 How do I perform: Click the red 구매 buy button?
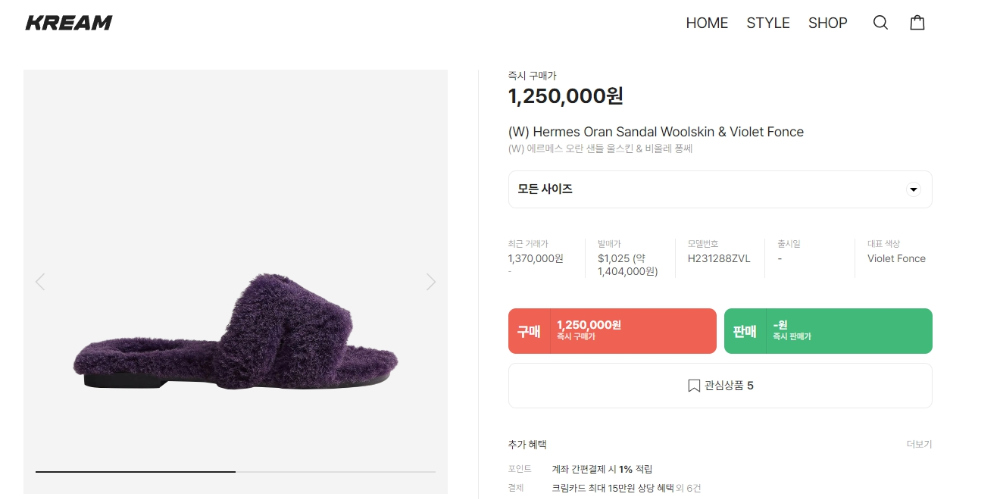[x=612, y=331]
